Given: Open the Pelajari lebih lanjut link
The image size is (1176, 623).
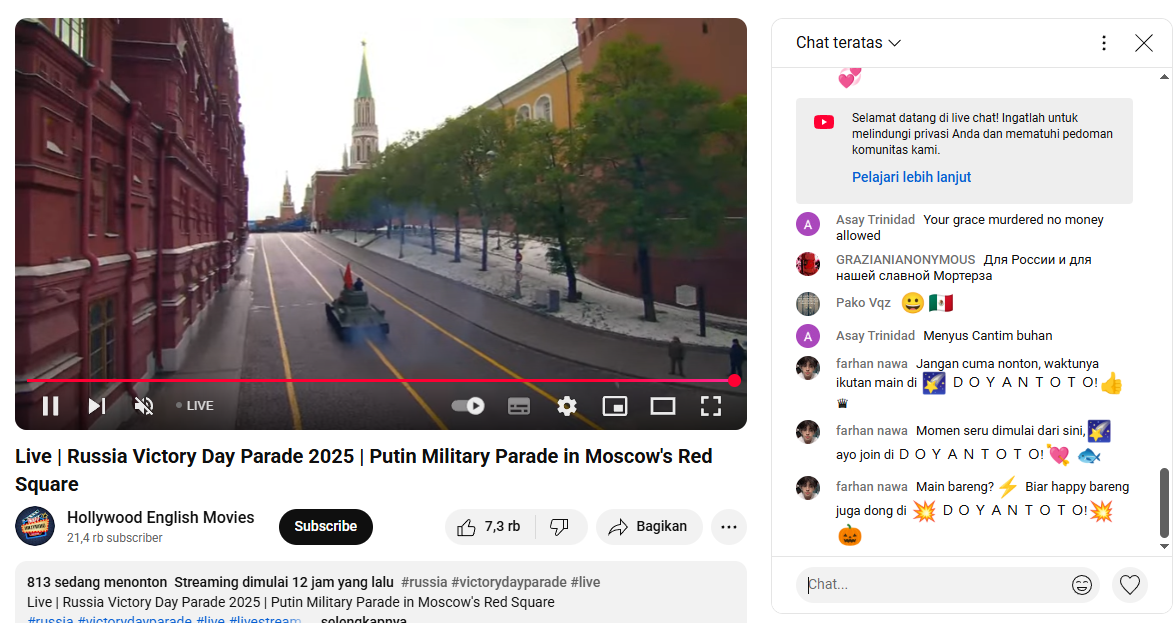Looking at the screenshot, I should [911, 177].
